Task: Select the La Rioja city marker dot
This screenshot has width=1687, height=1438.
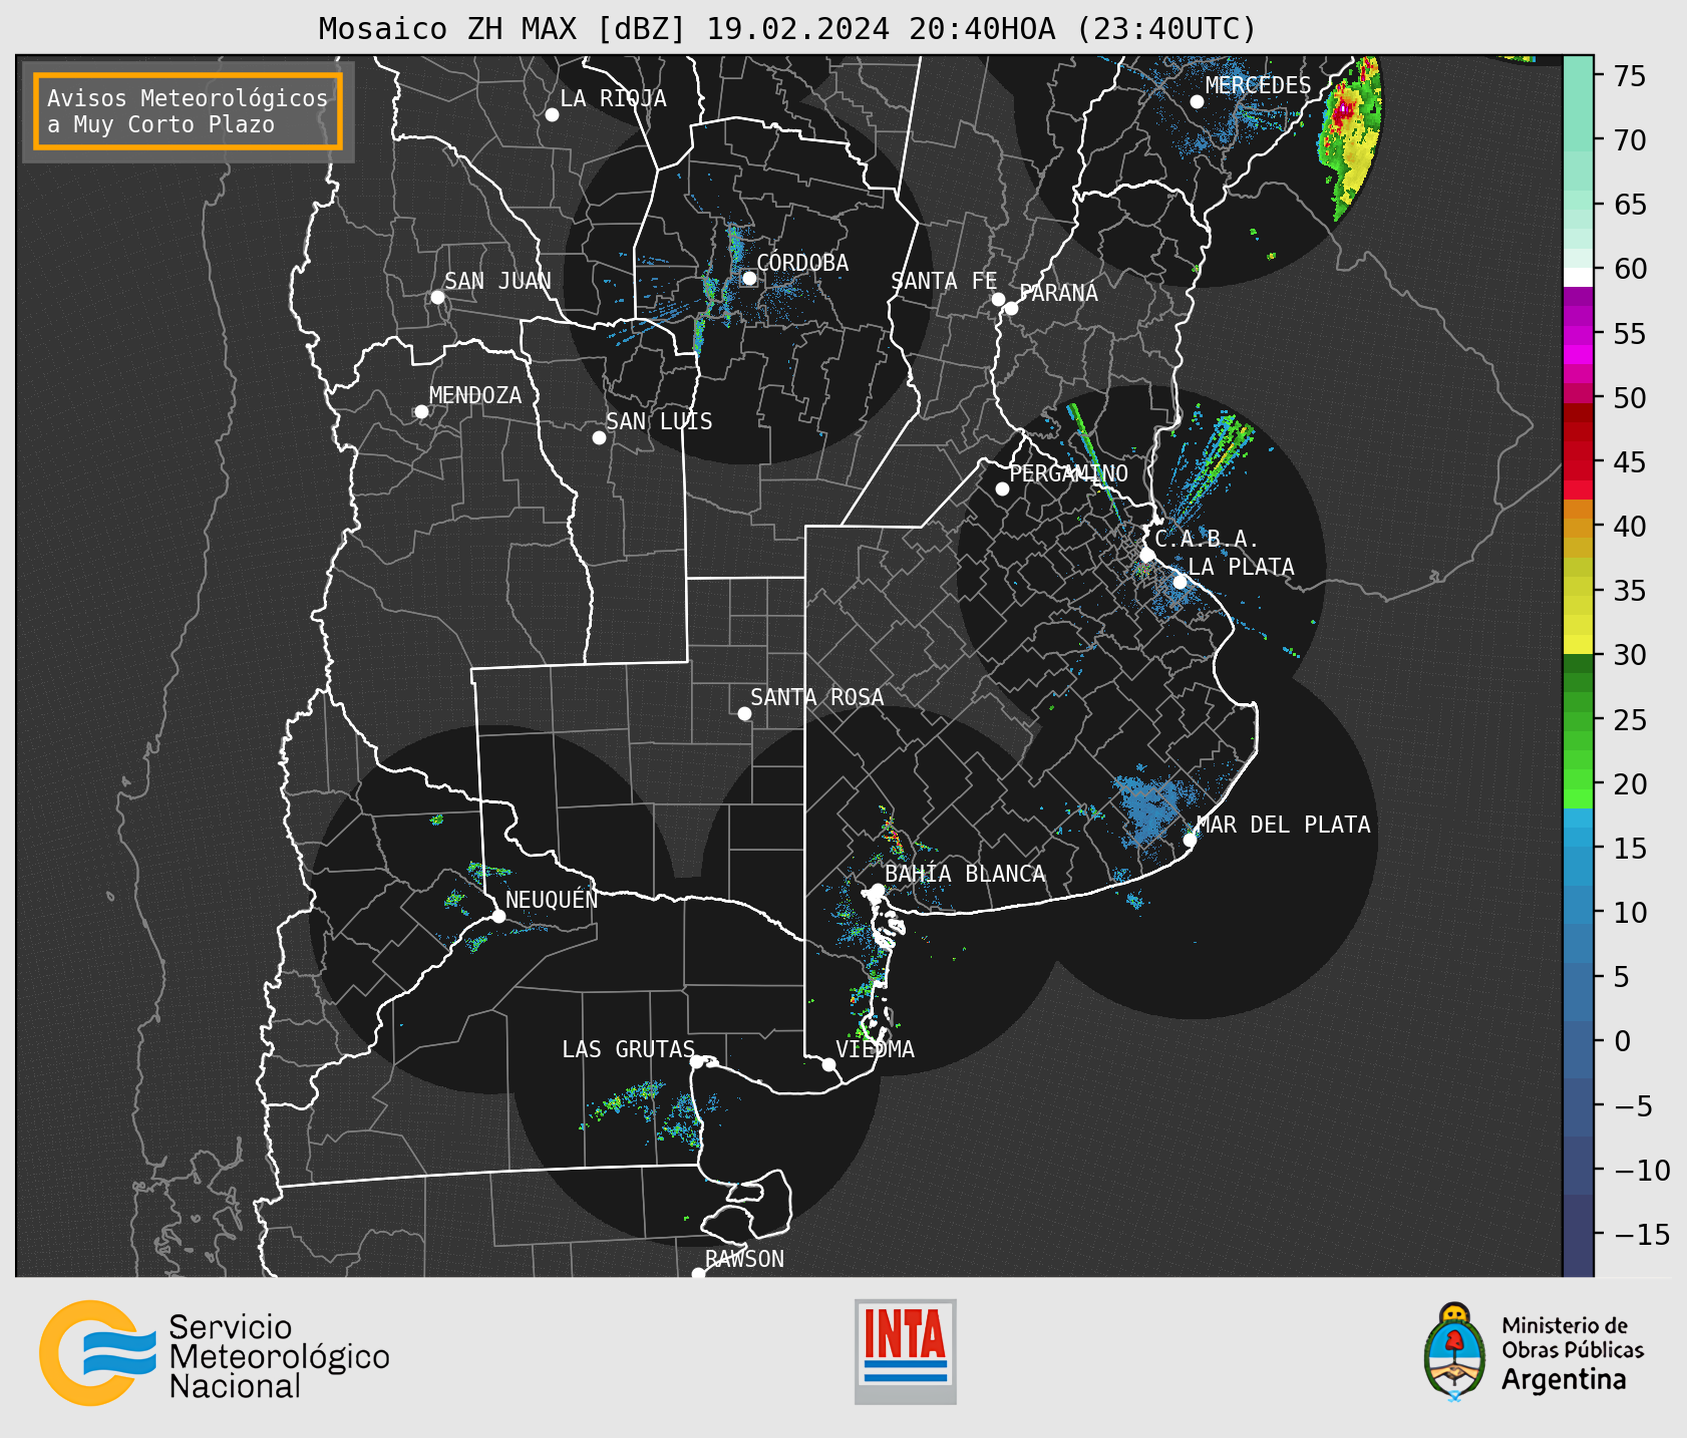Action: point(552,115)
